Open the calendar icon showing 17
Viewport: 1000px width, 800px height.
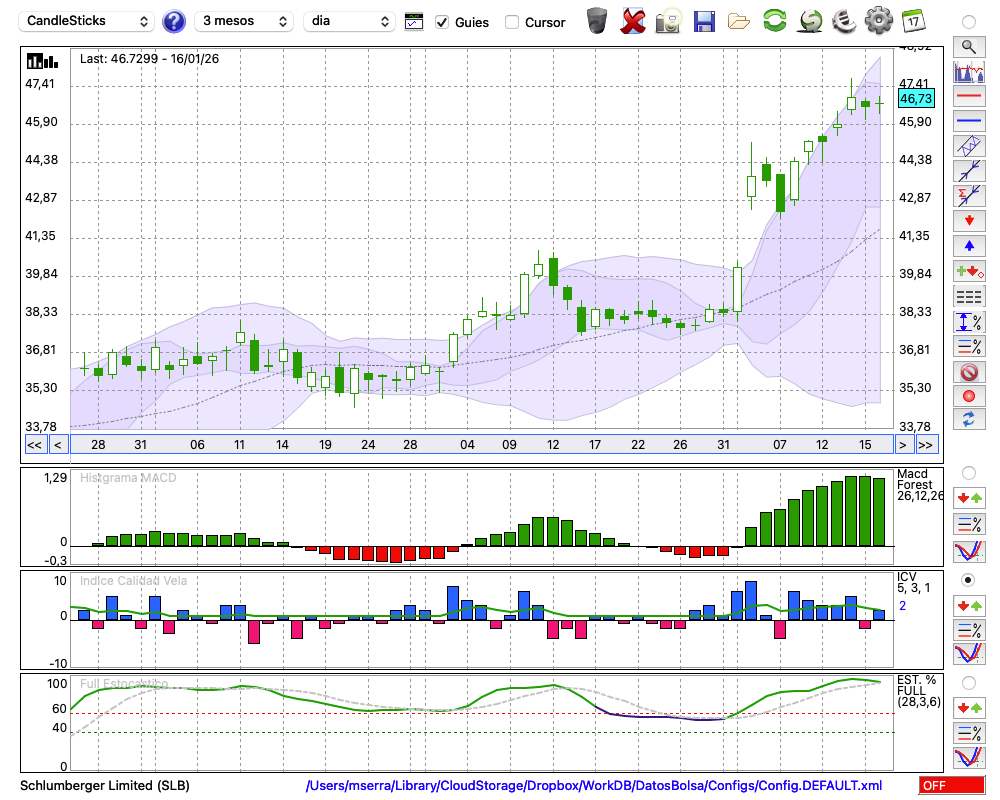[913, 21]
